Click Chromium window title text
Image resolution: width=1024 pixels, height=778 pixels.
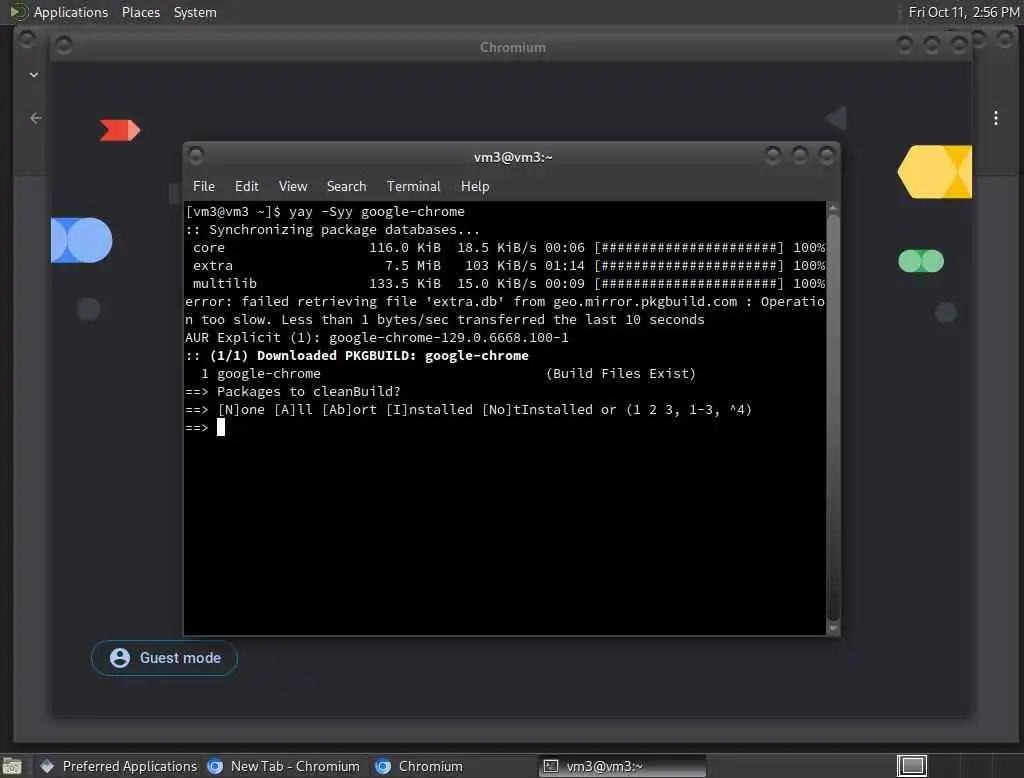point(513,47)
